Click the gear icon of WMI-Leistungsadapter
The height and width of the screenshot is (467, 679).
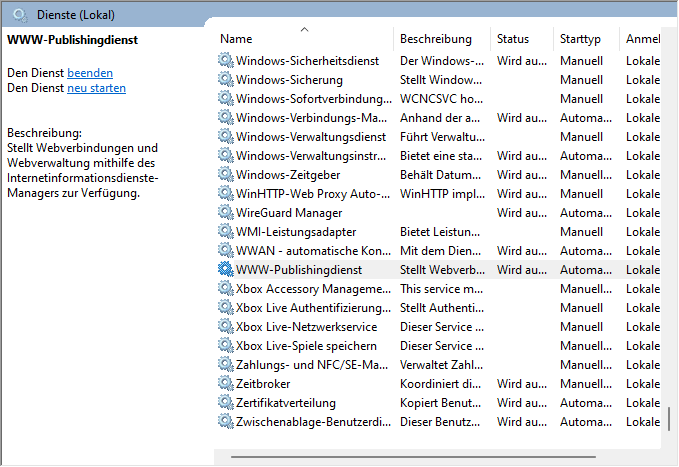[226, 231]
